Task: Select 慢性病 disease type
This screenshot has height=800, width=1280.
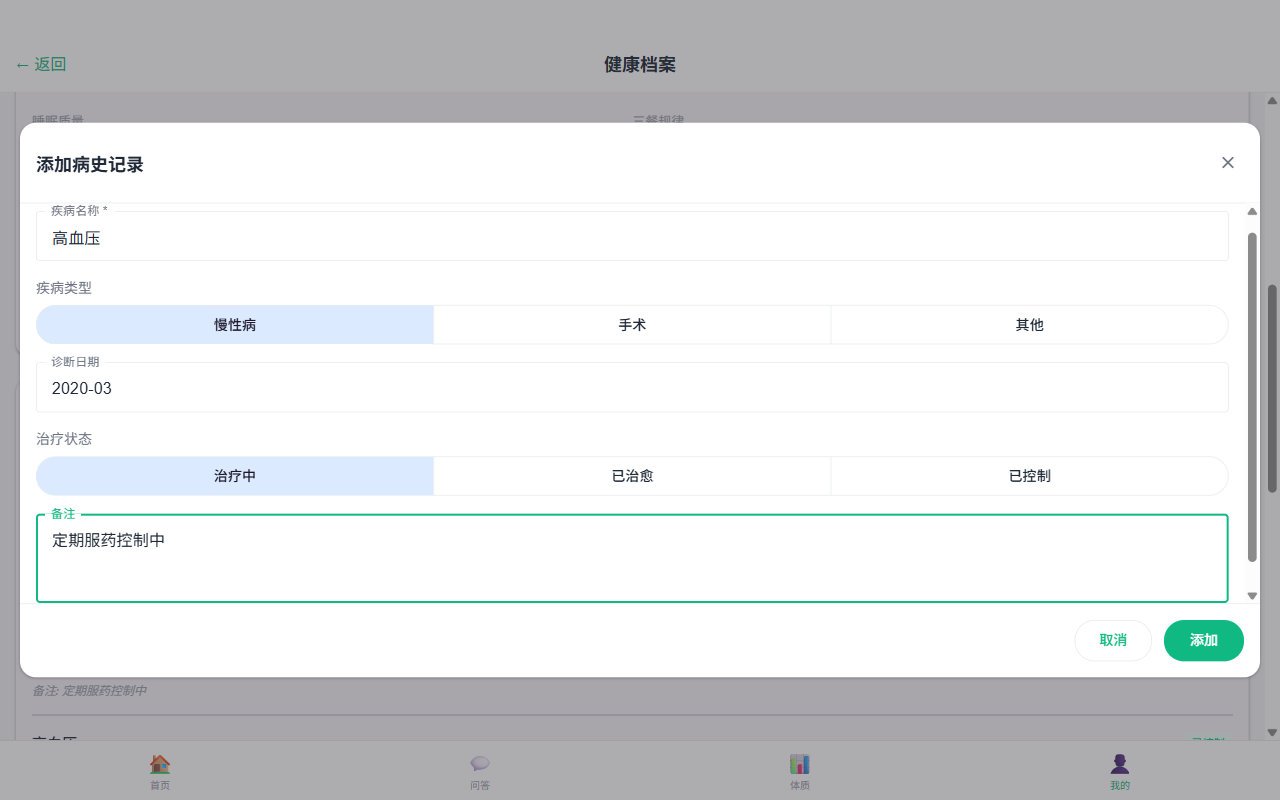Action: click(235, 325)
